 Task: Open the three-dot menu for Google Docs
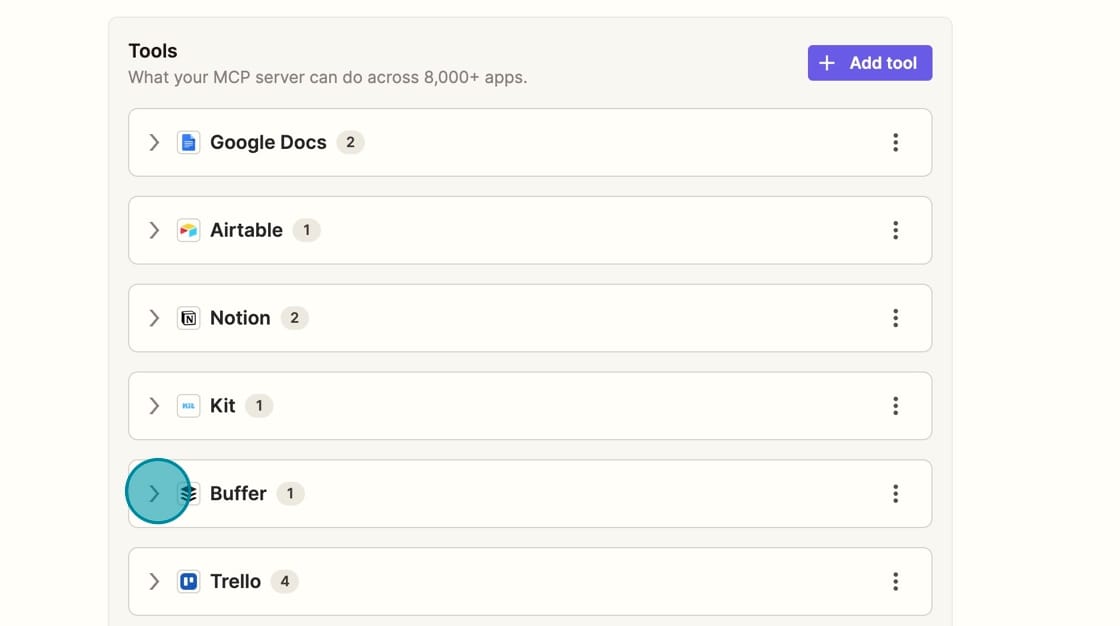coord(895,142)
